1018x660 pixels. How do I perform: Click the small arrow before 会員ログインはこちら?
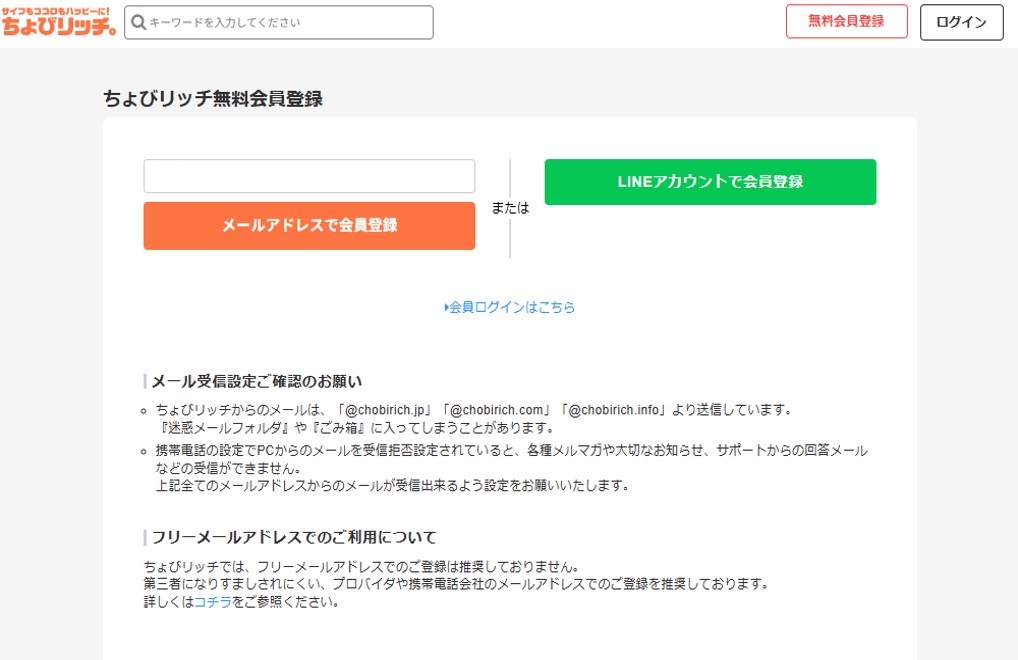coord(446,308)
